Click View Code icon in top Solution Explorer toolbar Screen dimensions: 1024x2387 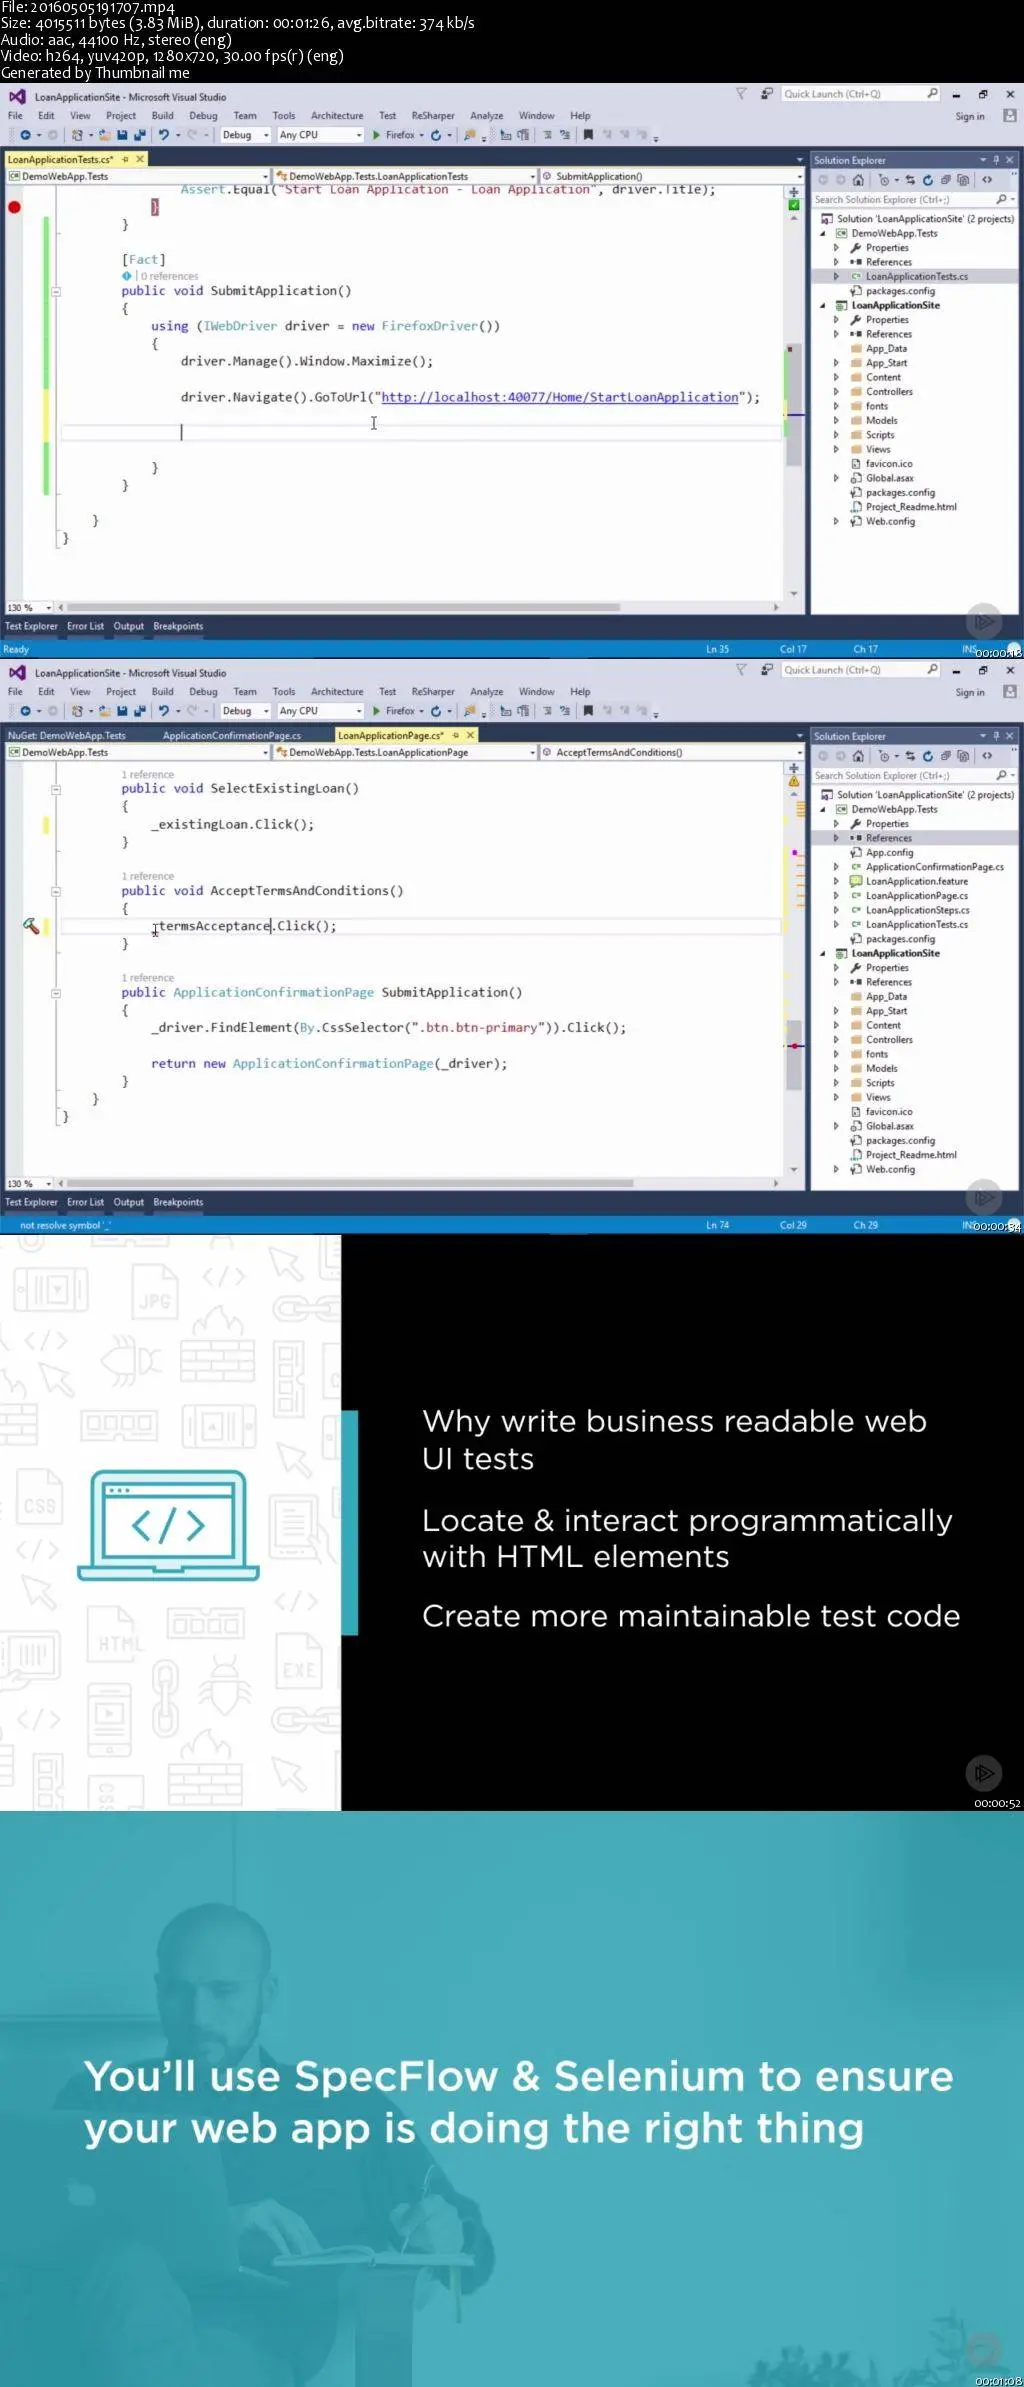[x=987, y=180]
